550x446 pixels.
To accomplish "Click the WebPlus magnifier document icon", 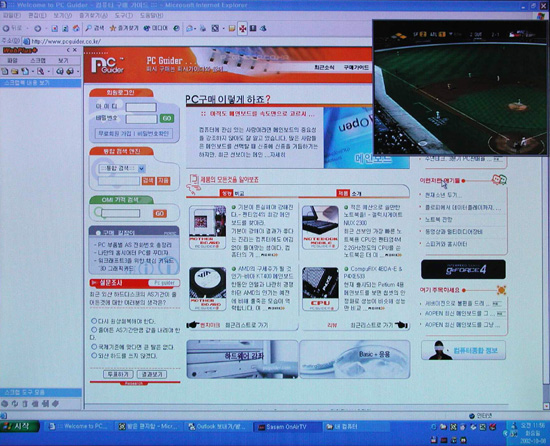I will pyautogui.click(x=40, y=72).
